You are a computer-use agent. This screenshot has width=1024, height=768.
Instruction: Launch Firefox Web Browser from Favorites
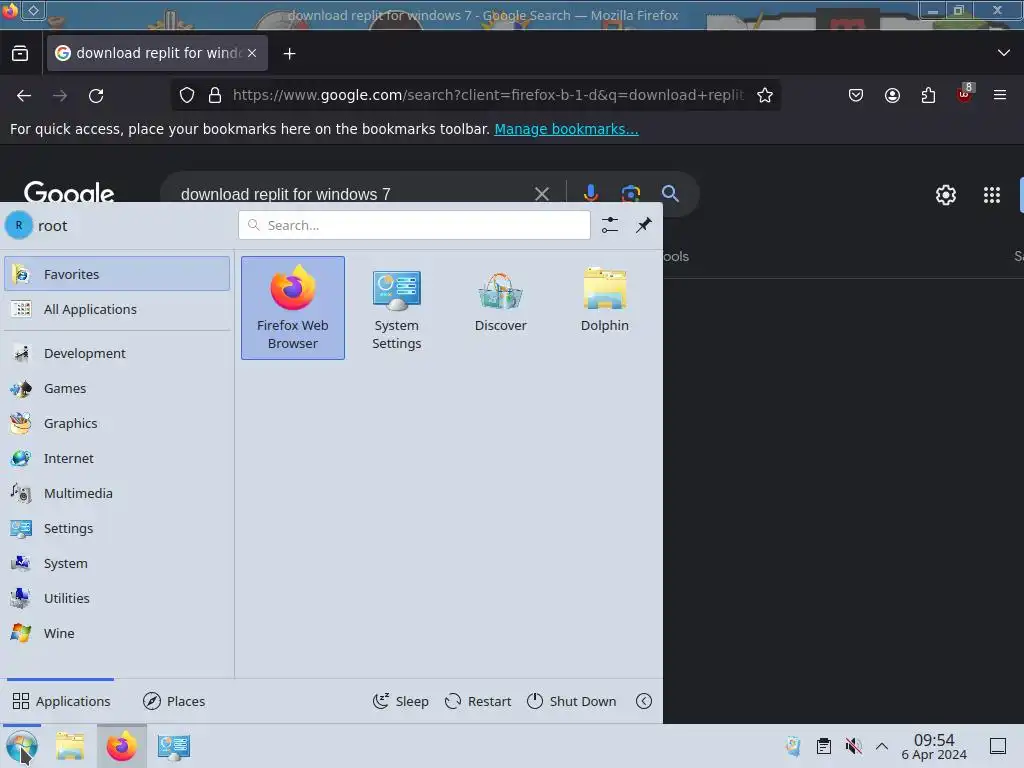(x=293, y=308)
